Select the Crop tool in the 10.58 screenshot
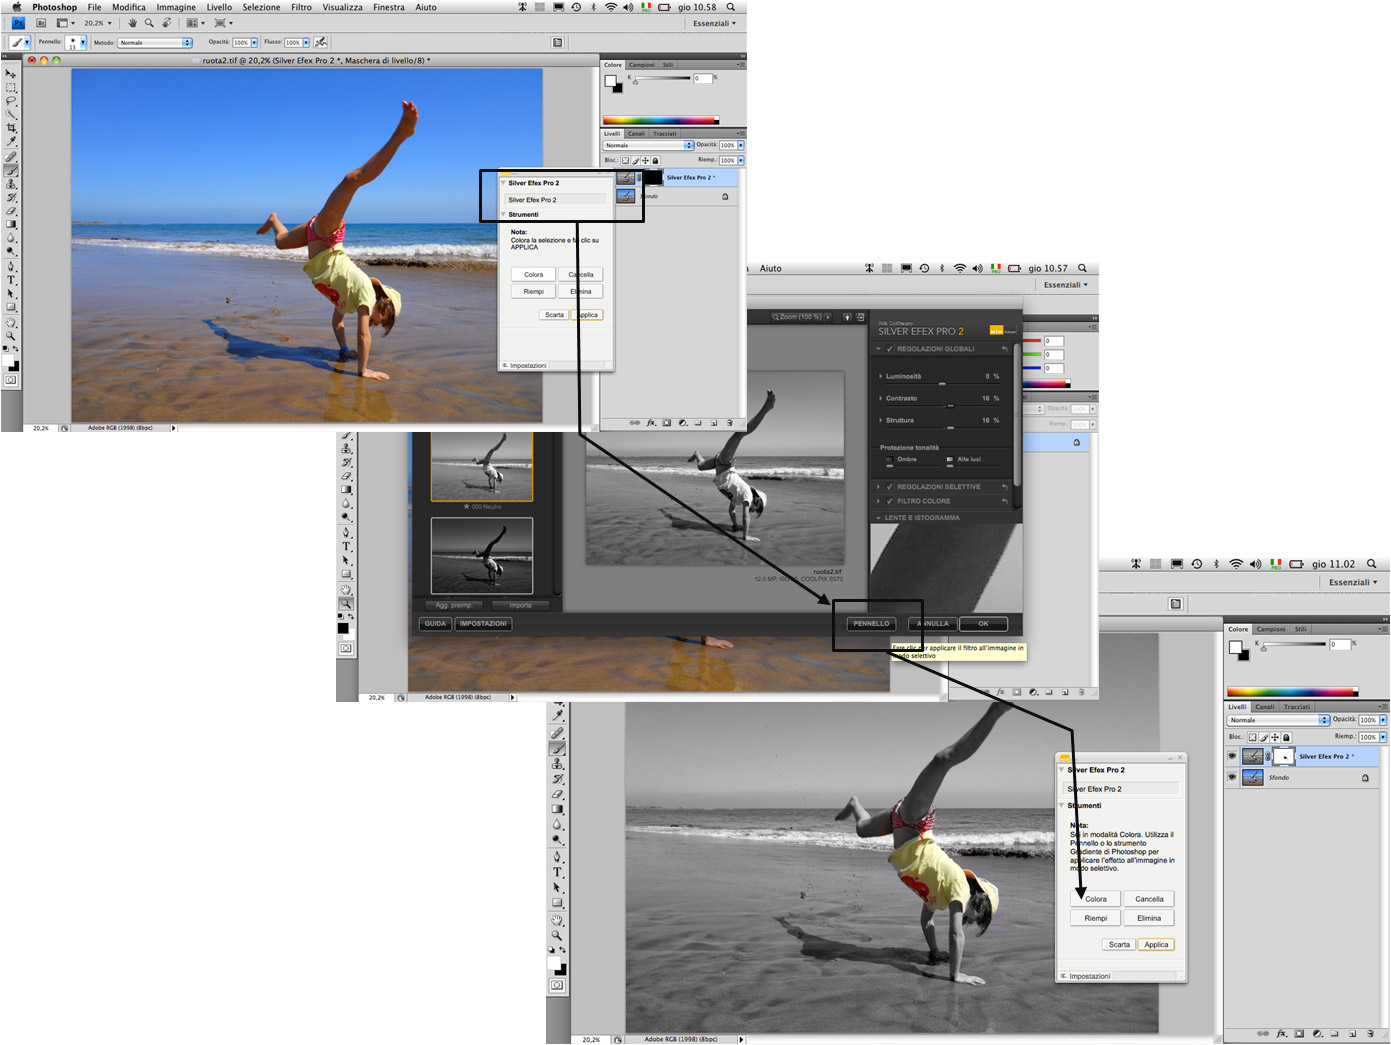Viewport: 1391px width, 1045px height. click(11, 128)
